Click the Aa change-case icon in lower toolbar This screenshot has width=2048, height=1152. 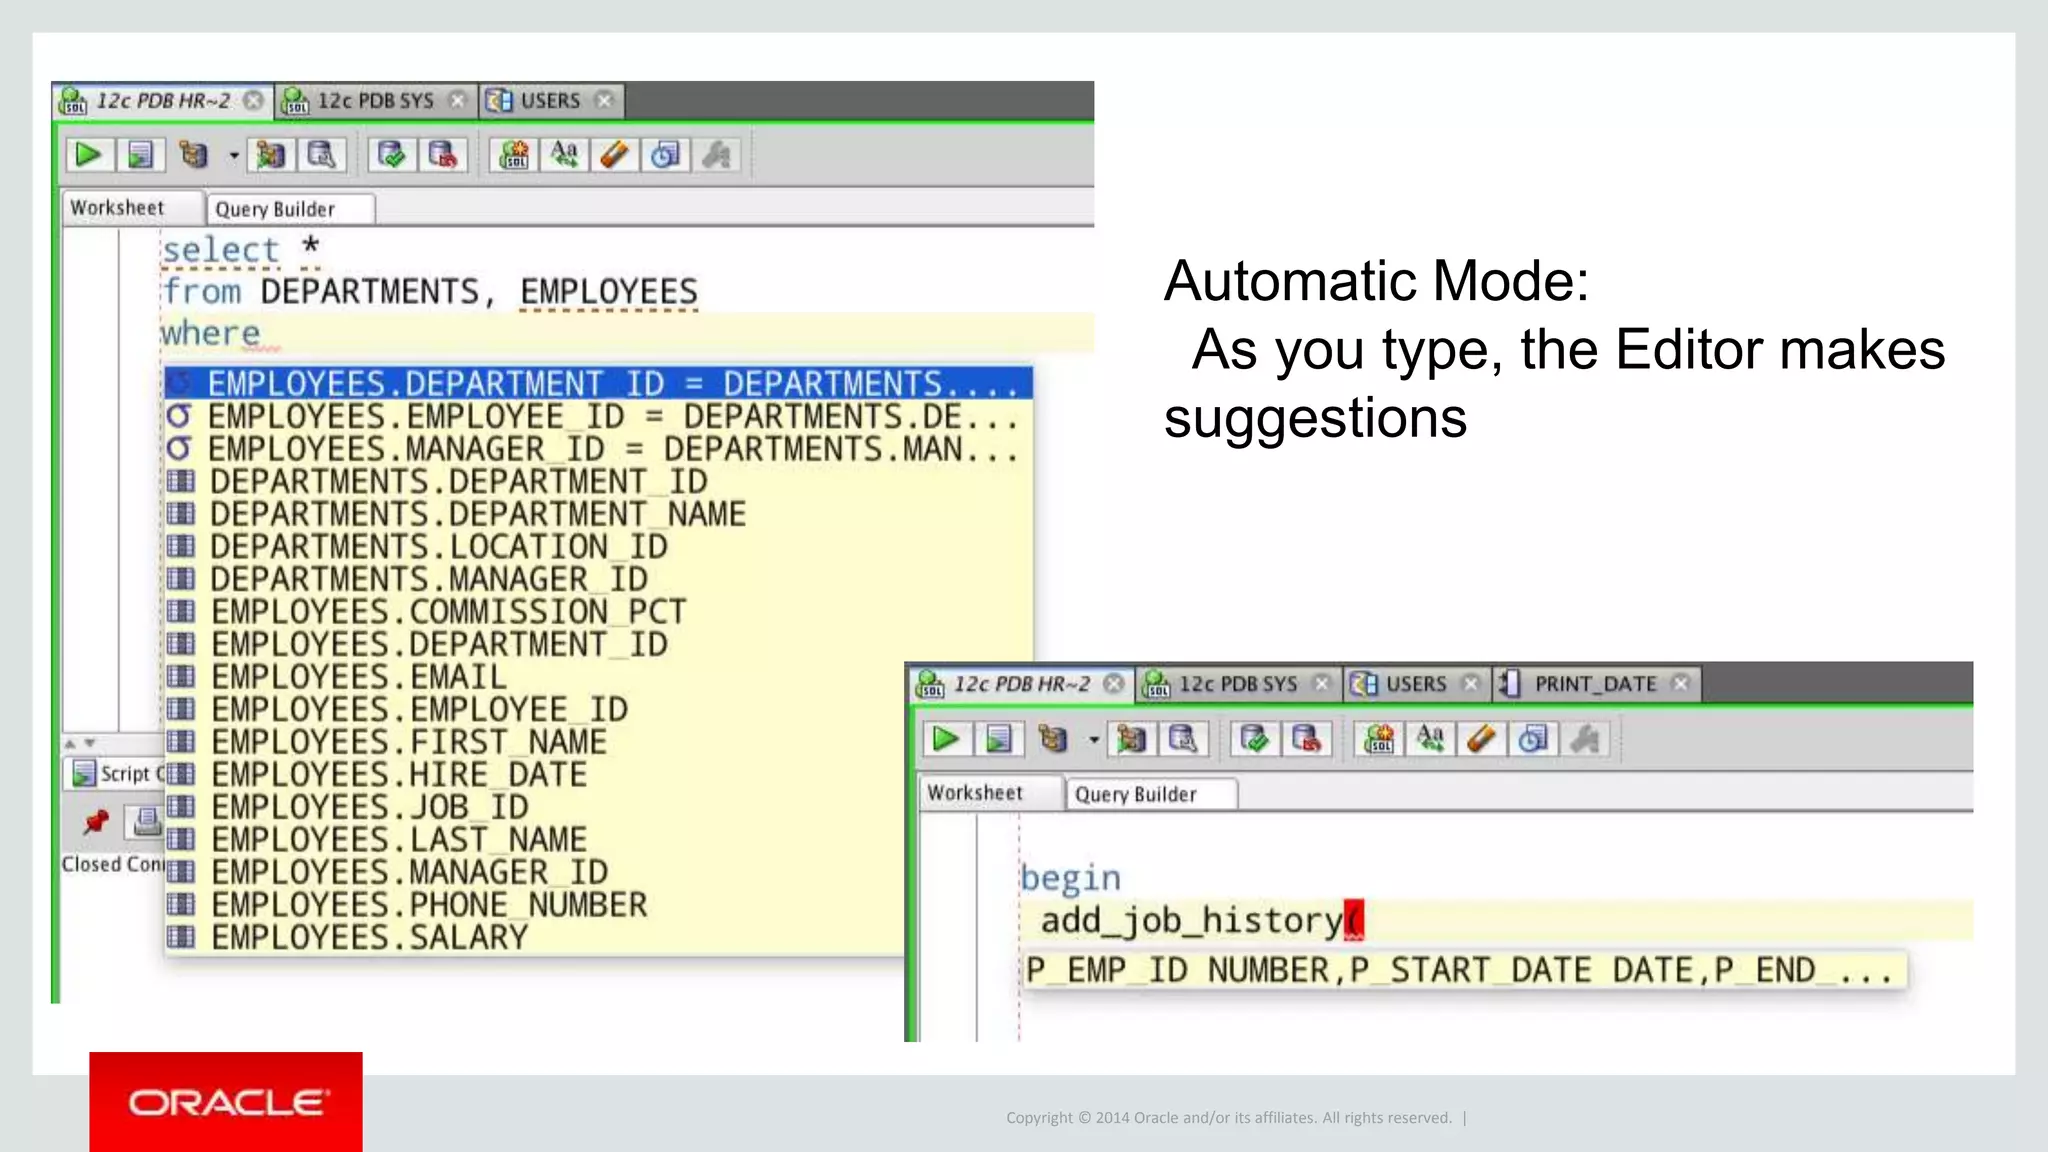tap(1430, 739)
